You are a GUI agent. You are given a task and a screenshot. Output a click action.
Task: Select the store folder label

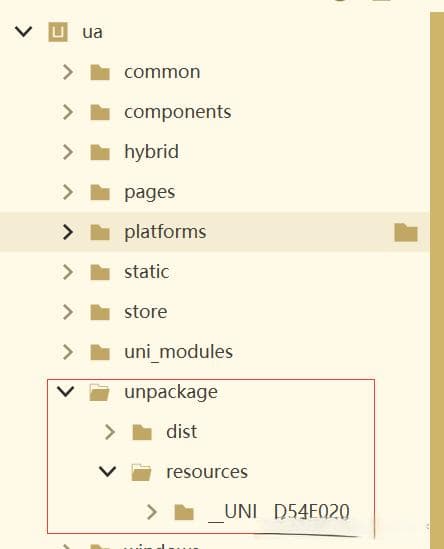point(146,312)
